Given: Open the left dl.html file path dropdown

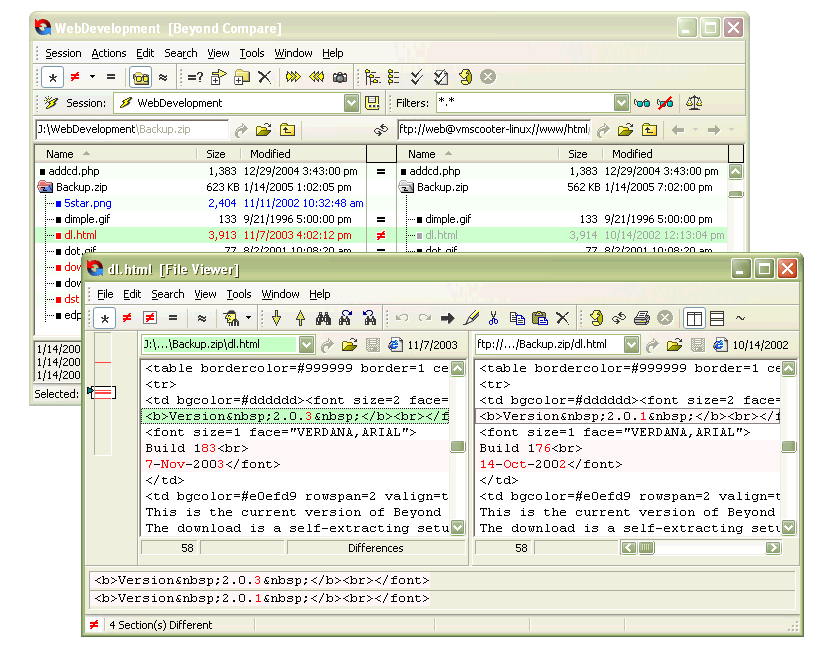Looking at the screenshot, I should tap(305, 345).
